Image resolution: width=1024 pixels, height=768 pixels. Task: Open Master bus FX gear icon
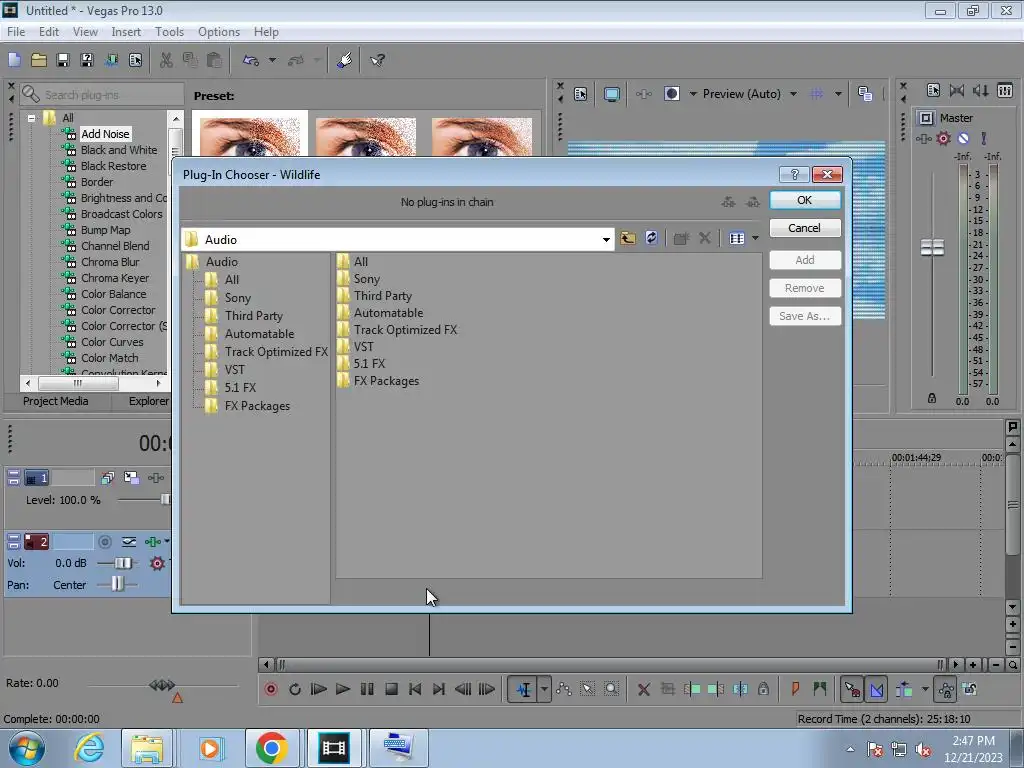[x=943, y=138]
